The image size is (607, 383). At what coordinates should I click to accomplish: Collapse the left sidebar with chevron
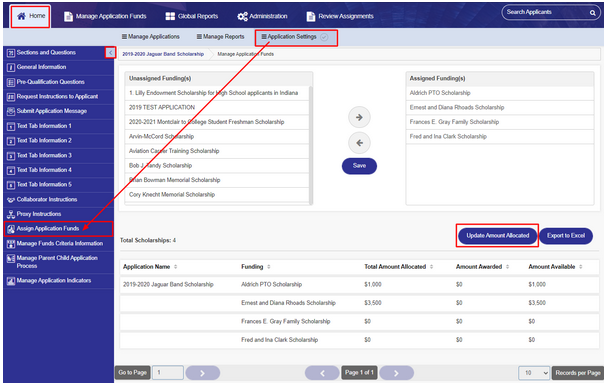[110, 53]
